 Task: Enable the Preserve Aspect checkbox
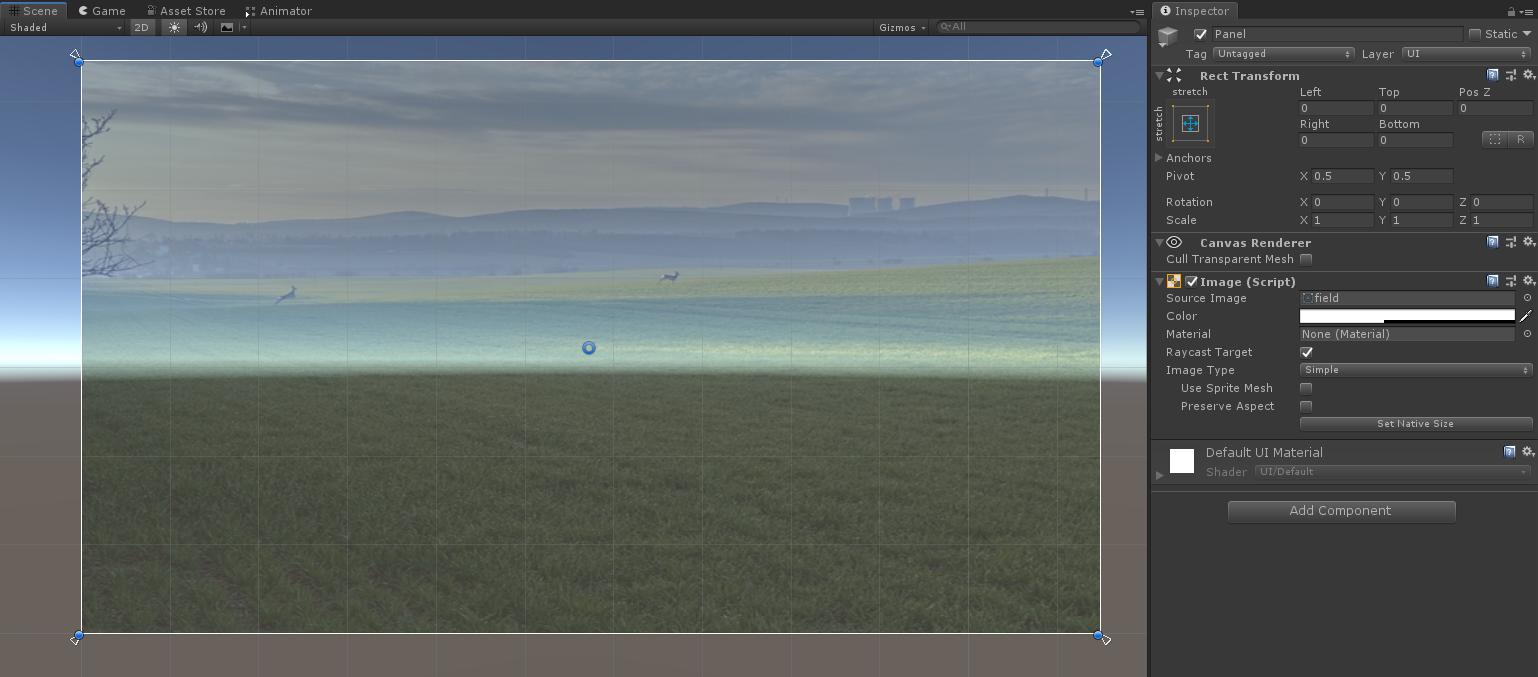pyautogui.click(x=1306, y=406)
